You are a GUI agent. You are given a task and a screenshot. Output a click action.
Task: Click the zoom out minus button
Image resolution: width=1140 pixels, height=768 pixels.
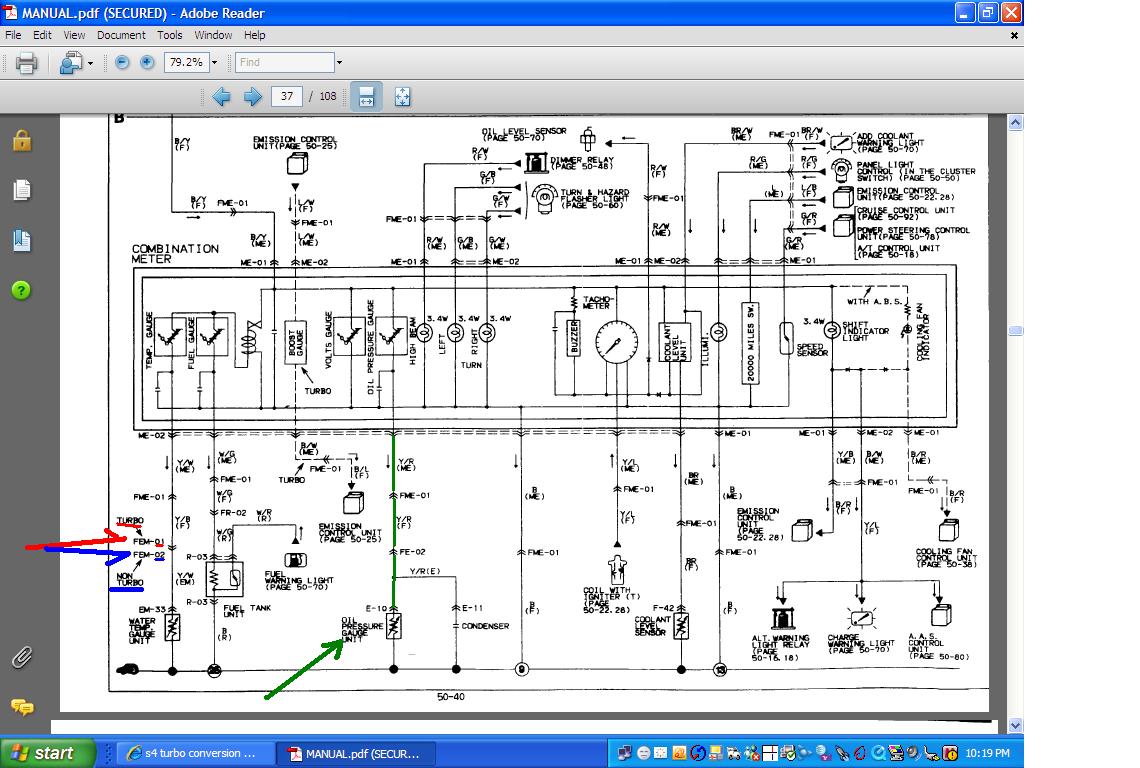122,63
